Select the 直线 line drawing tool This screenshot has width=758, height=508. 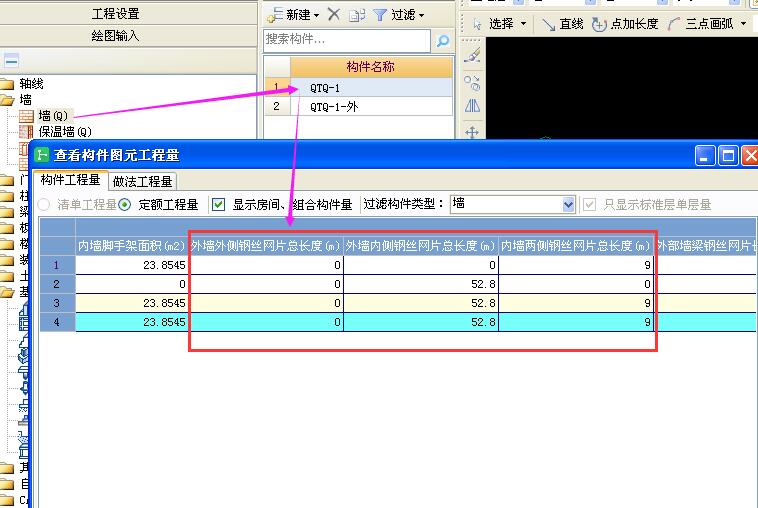point(563,24)
